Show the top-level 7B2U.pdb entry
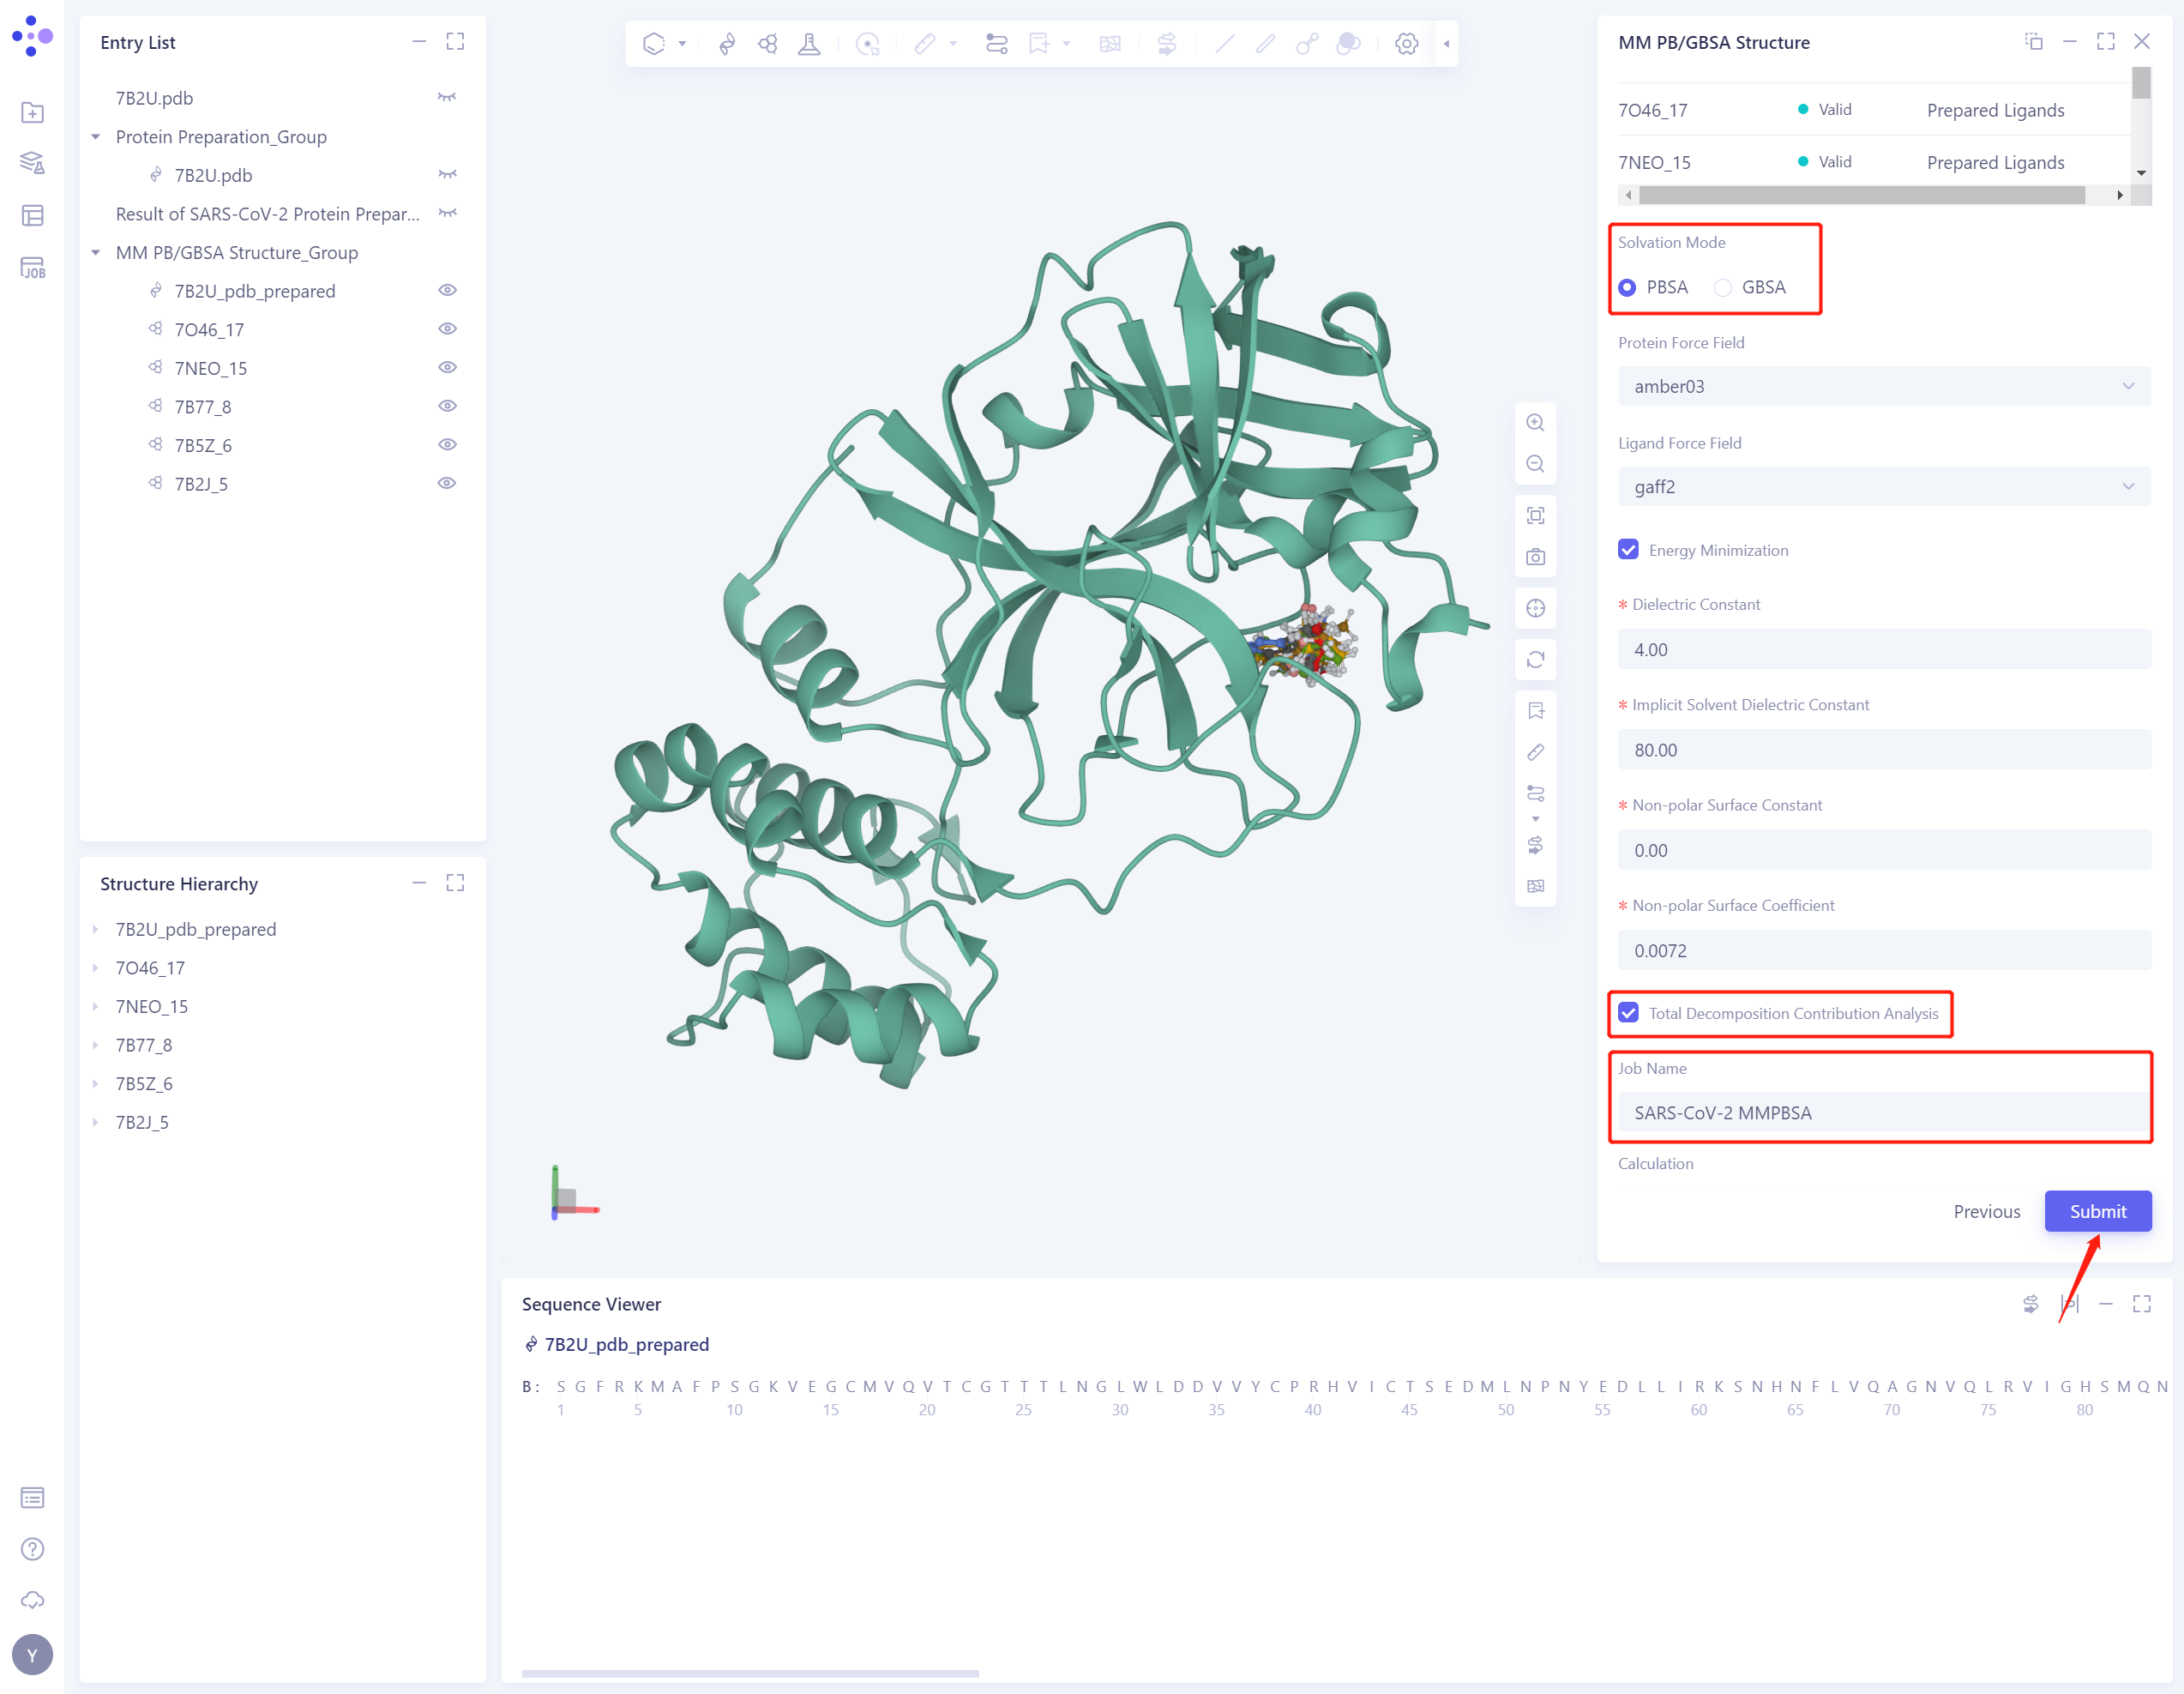 (x=447, y=97)
